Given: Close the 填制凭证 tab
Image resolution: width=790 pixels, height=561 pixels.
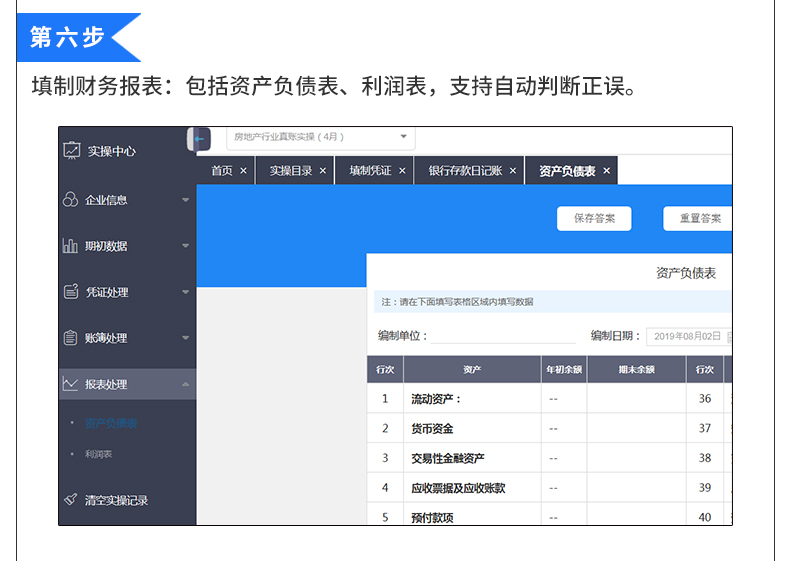Looking at the screenshot, I should tap(402, 171).
